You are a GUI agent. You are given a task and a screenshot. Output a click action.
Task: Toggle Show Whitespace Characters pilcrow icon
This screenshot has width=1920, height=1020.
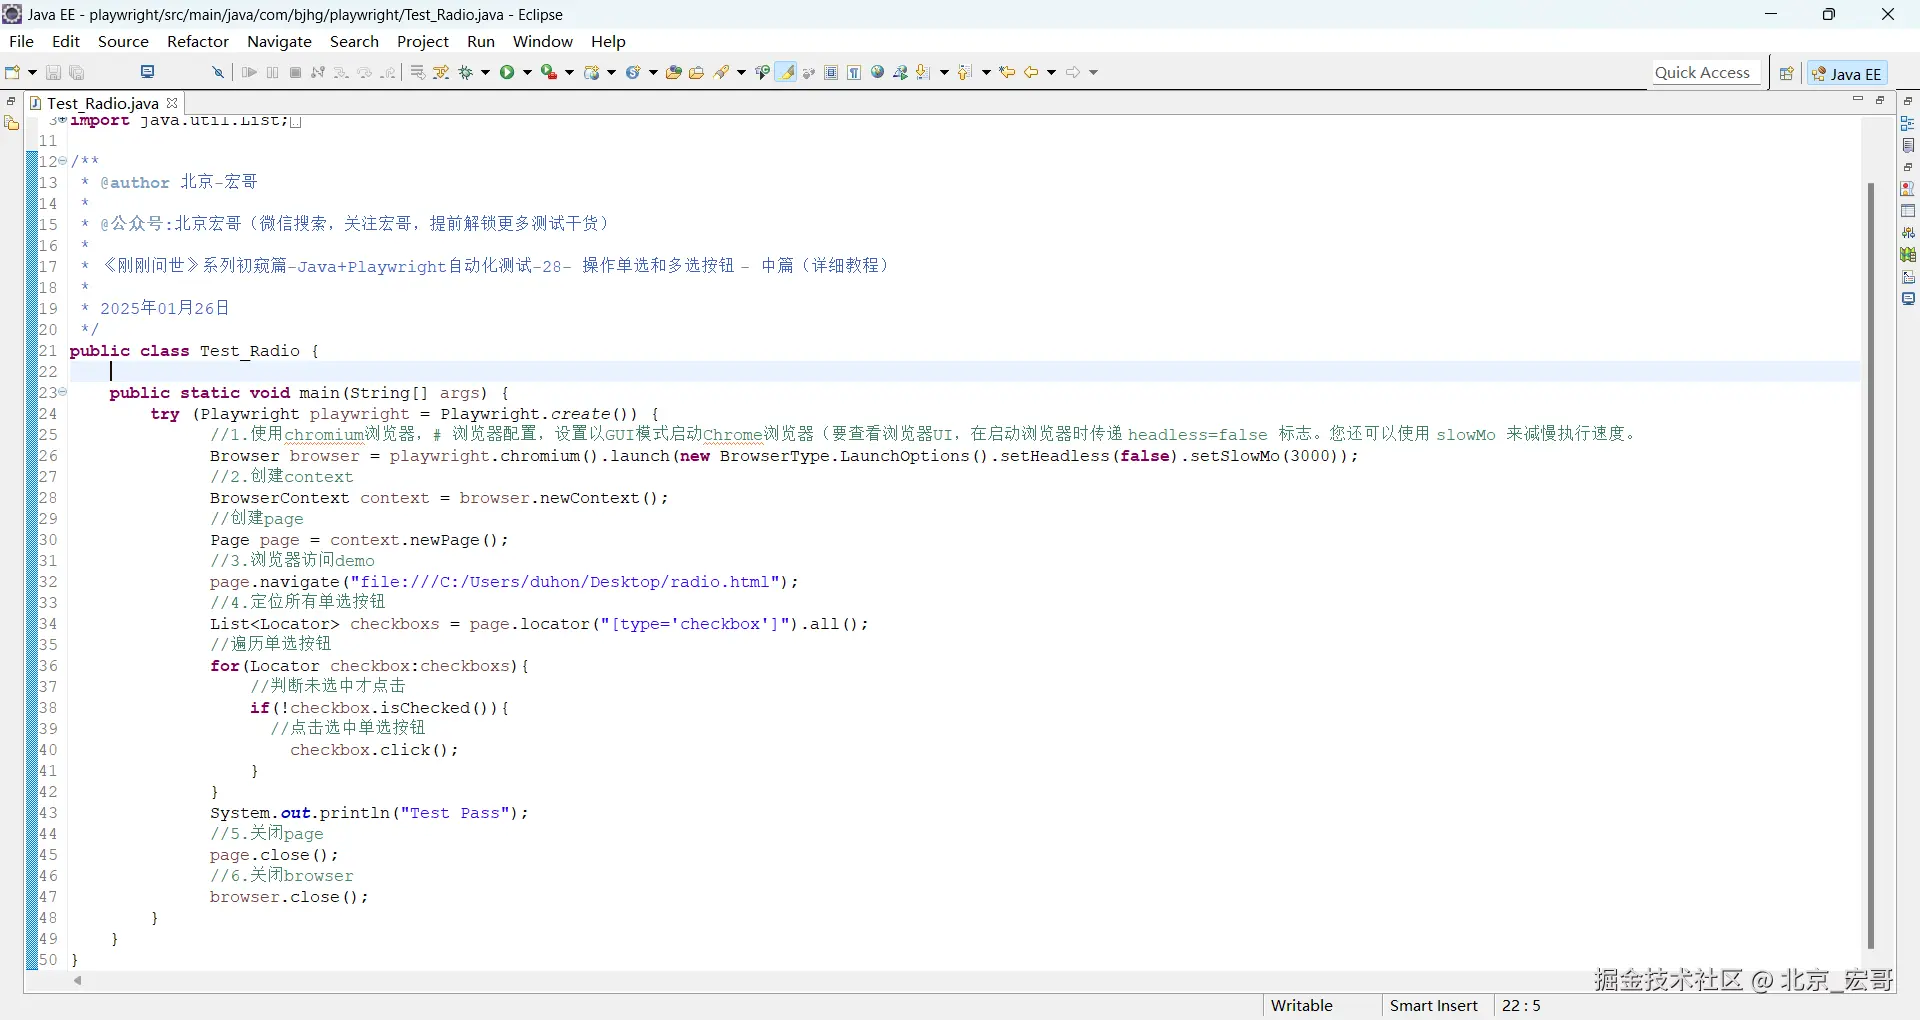pyautogui.click(x=854, y=72)
